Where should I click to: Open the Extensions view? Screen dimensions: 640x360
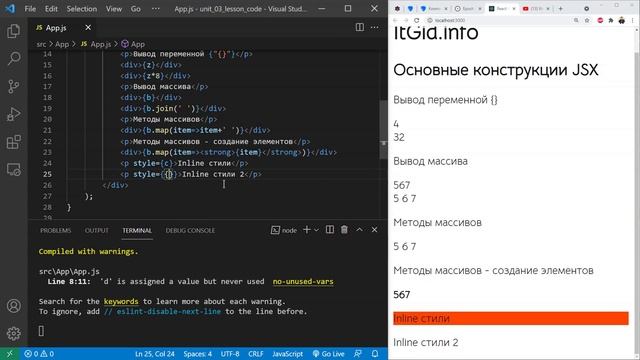[x=13, y=142]
